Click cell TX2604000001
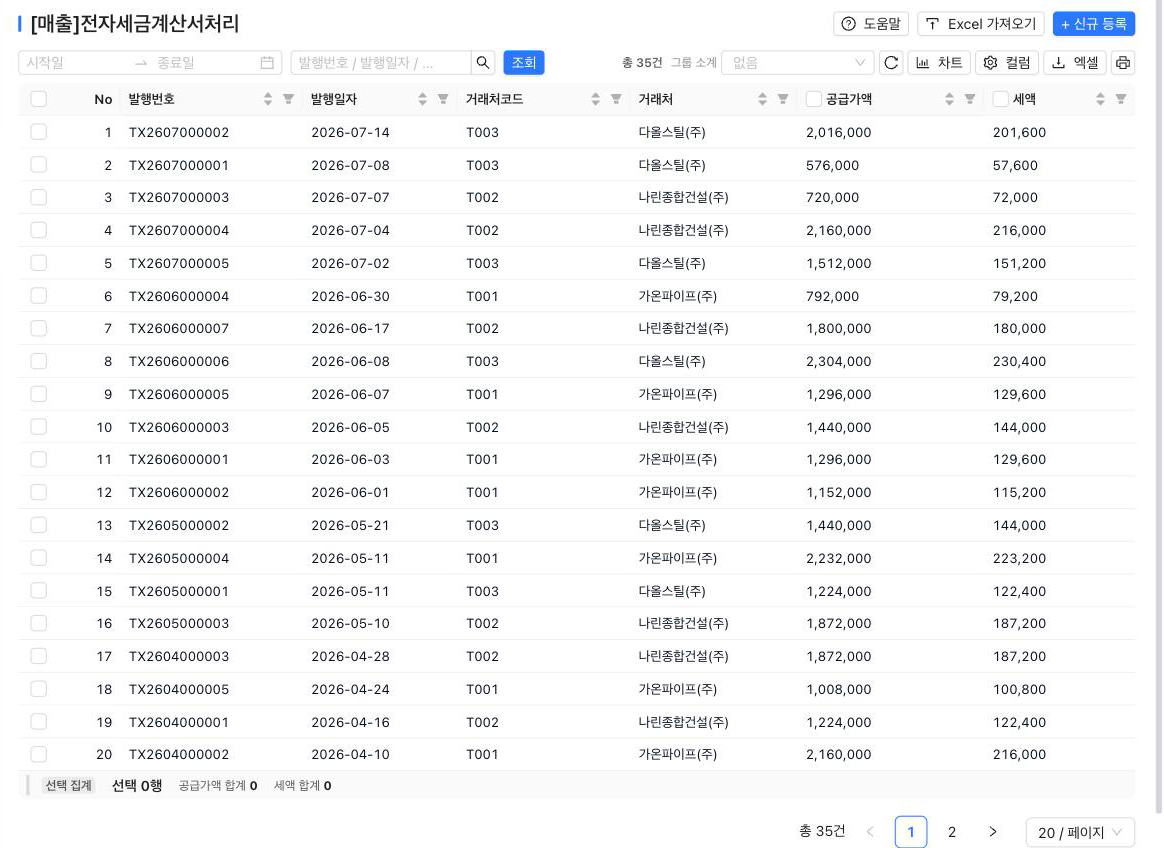 [179, 723]
